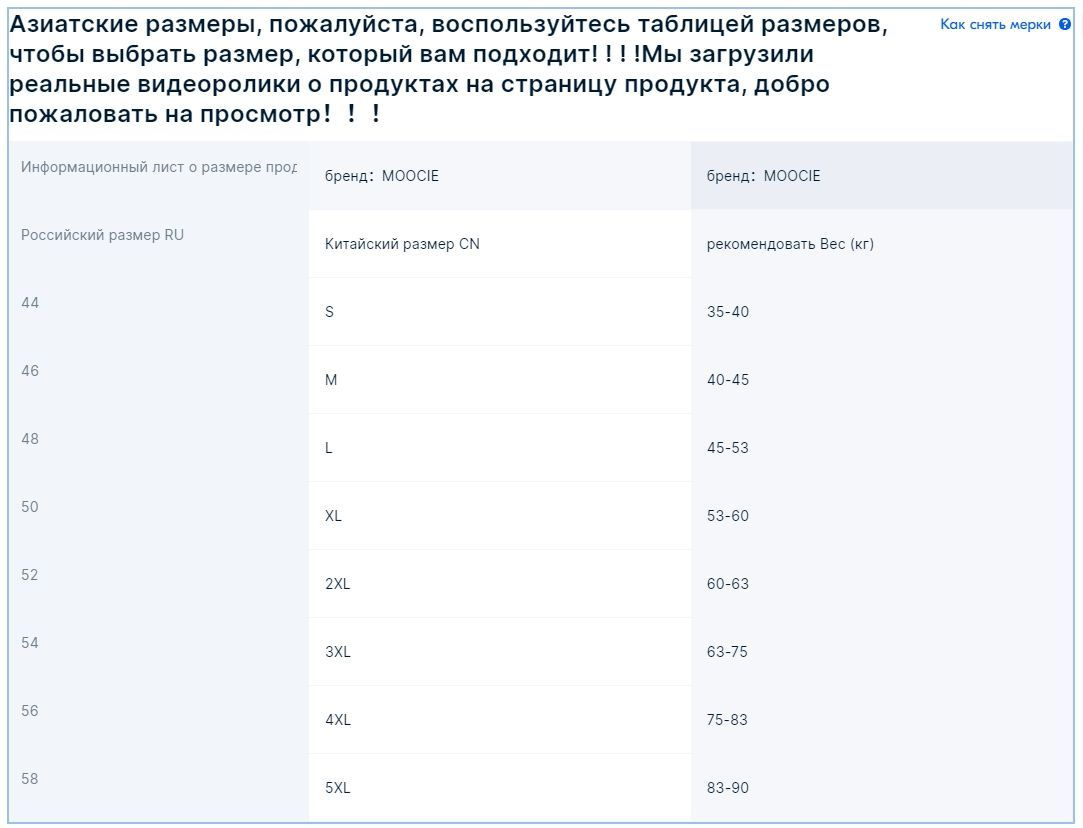Click the weight range 53-60 cell
Image resolution: width=1083 pixels, height=828 pixels.
(882, 516)
